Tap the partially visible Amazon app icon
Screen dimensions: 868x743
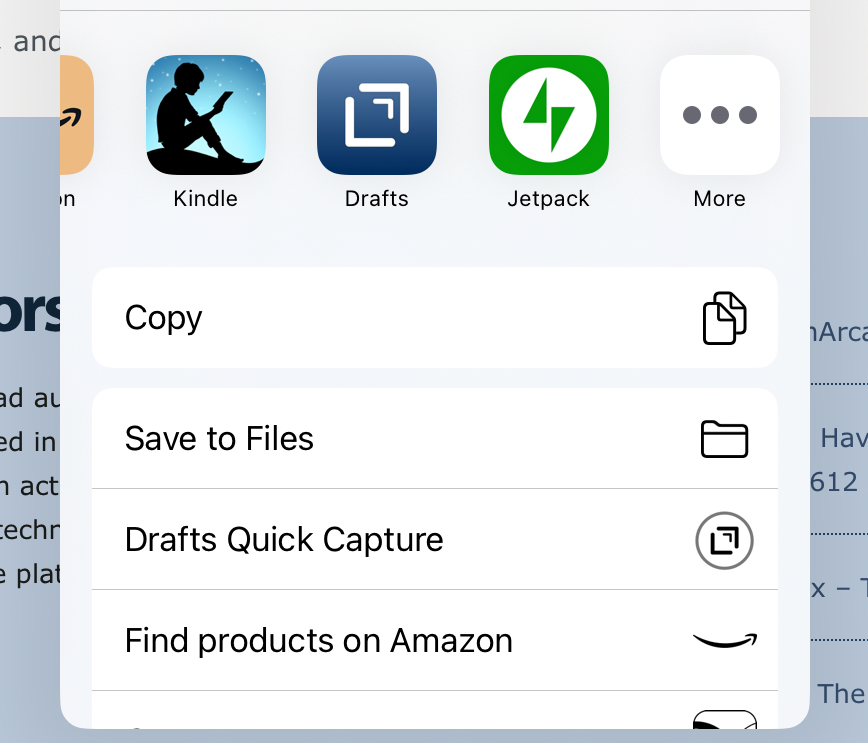(x=77, y=115)
